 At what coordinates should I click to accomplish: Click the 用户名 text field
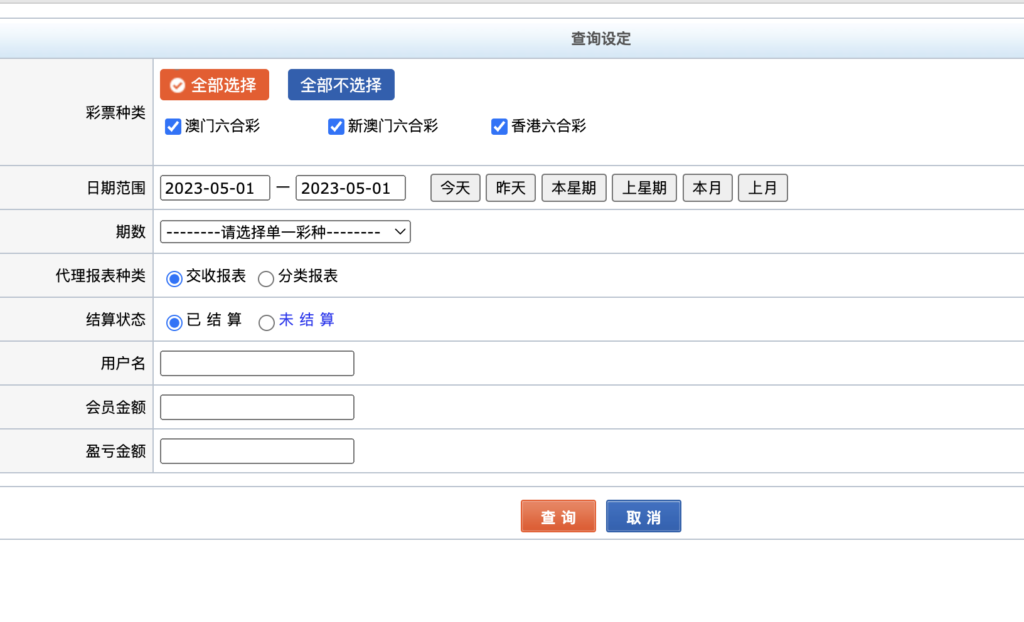point(257,364)
